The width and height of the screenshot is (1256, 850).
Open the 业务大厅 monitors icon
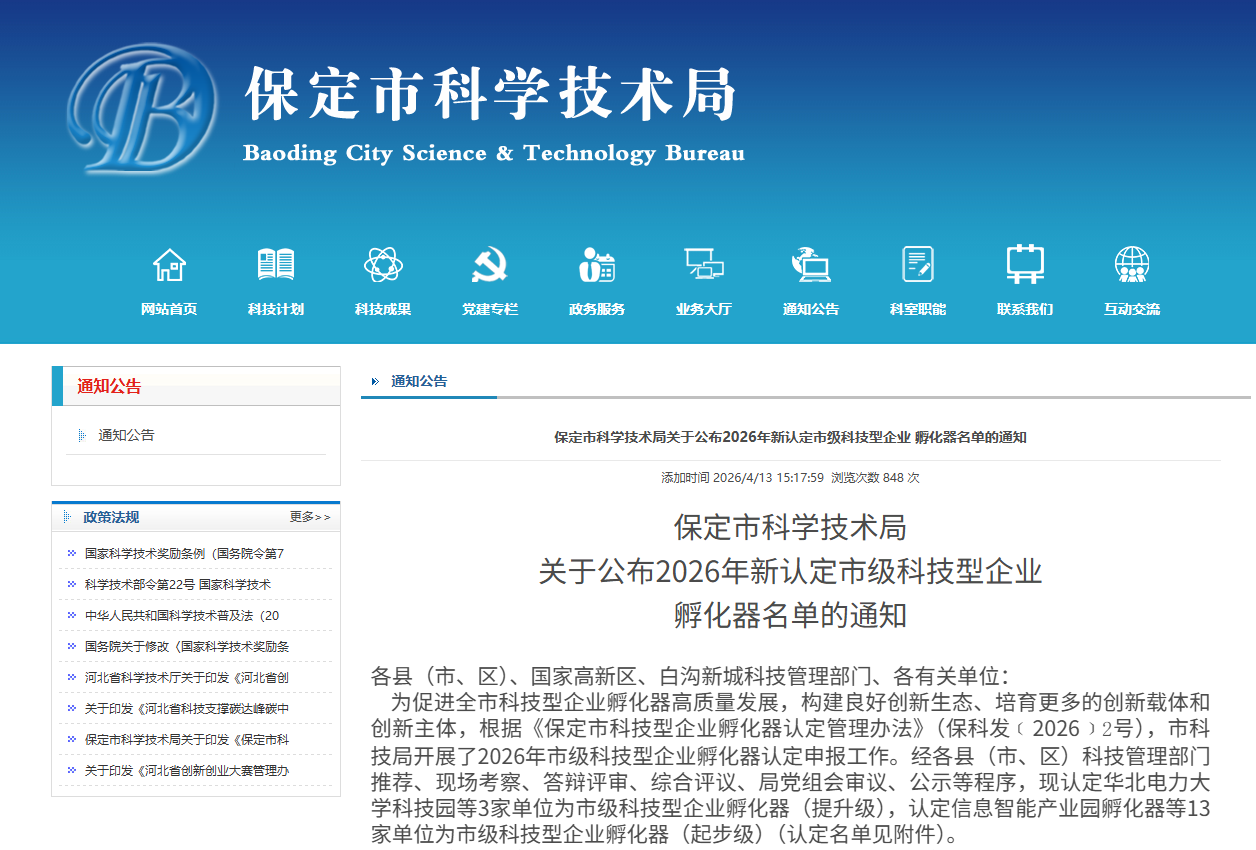(704, 265)
